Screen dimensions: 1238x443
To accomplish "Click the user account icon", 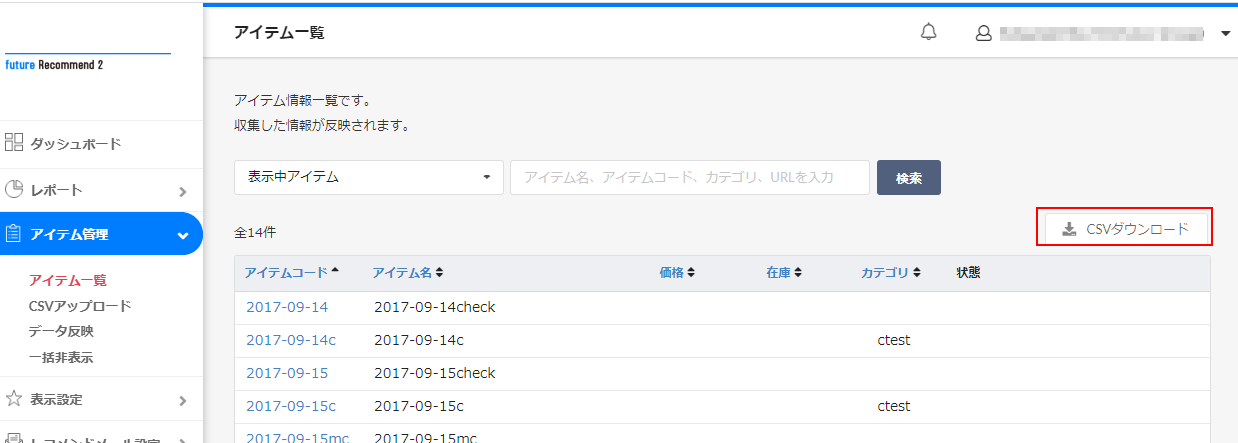I will click(x=983, y=33).
